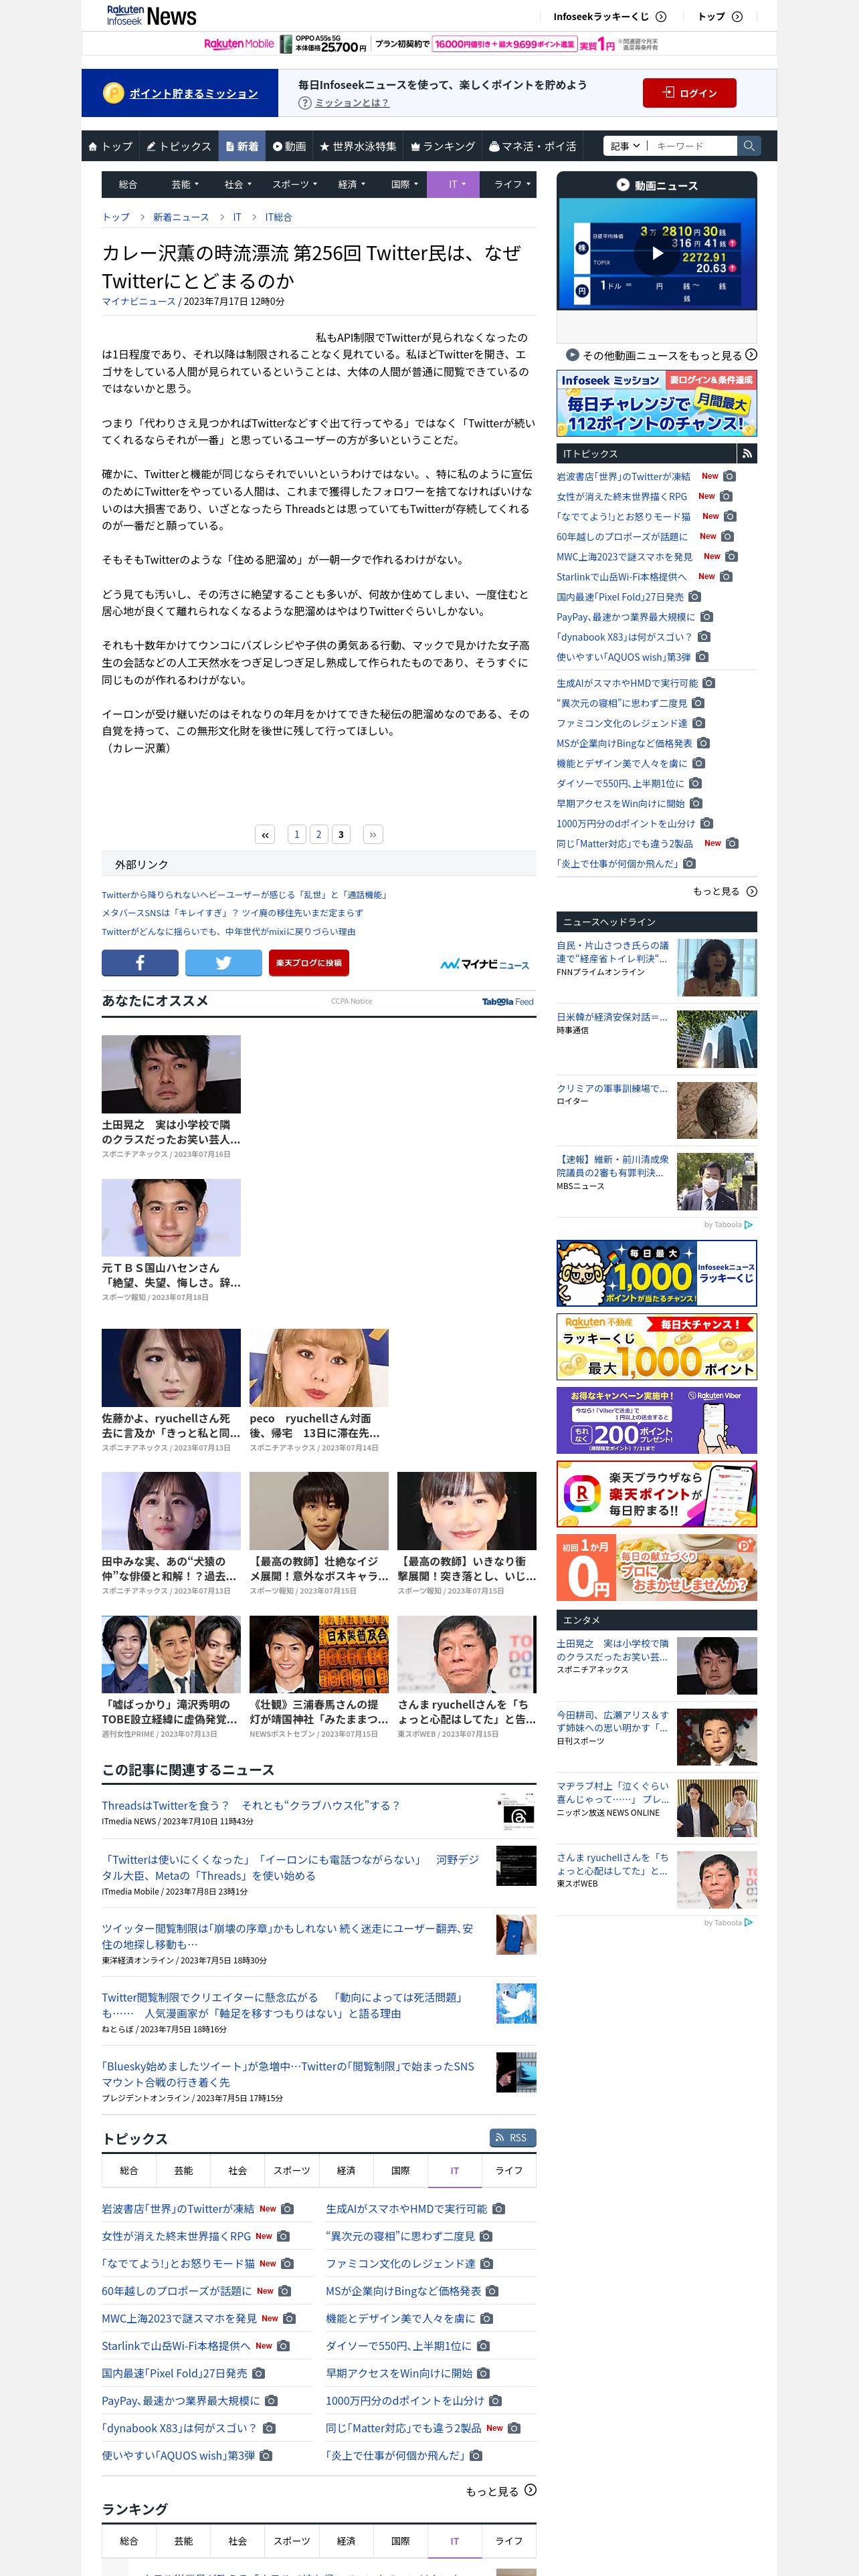Open CCPA Notice link
The height and width of the screenshot is (2576, 859).
pos(351,1001)
